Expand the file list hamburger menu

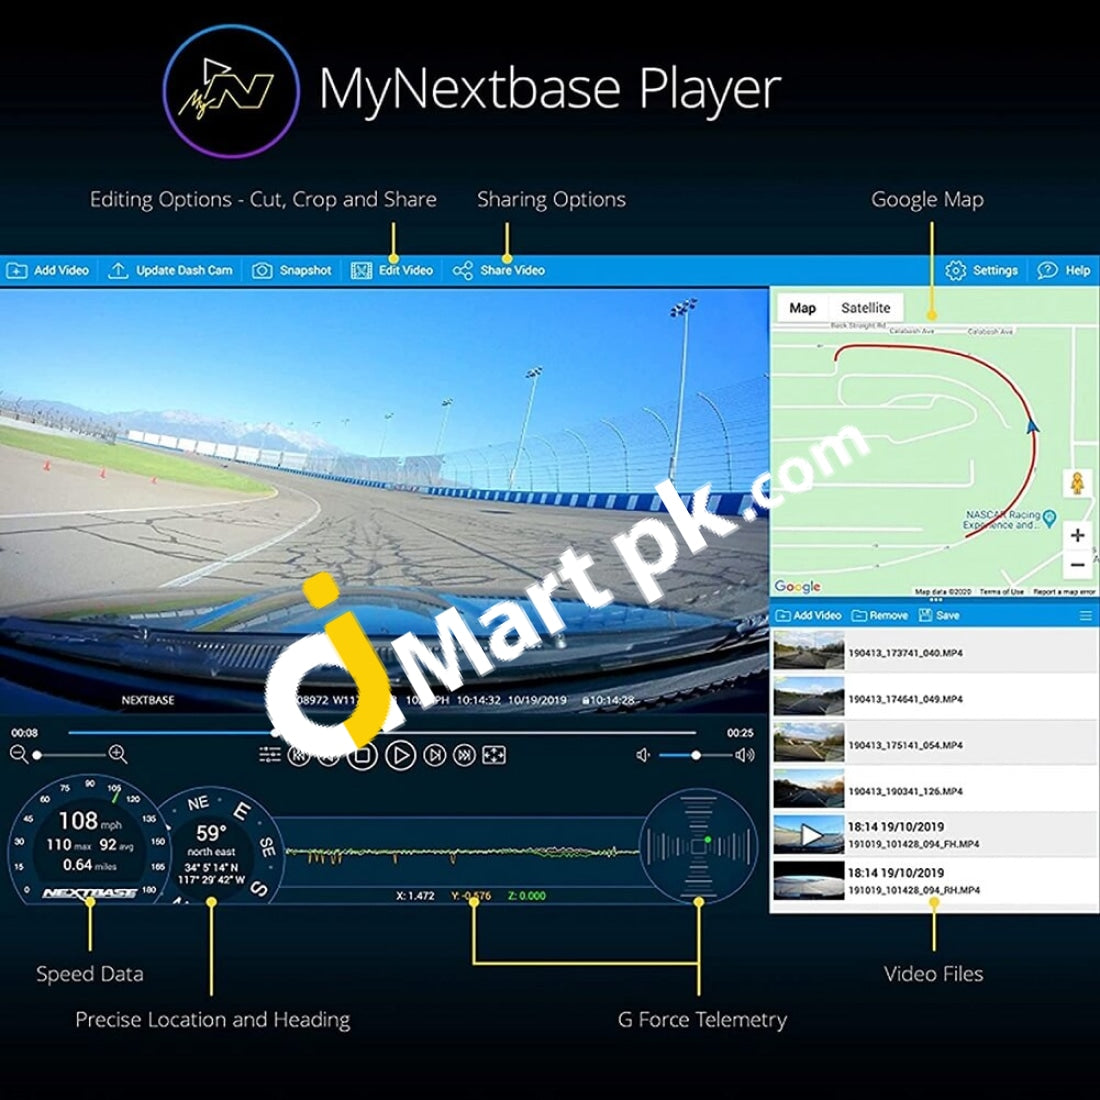(1085, 616)
